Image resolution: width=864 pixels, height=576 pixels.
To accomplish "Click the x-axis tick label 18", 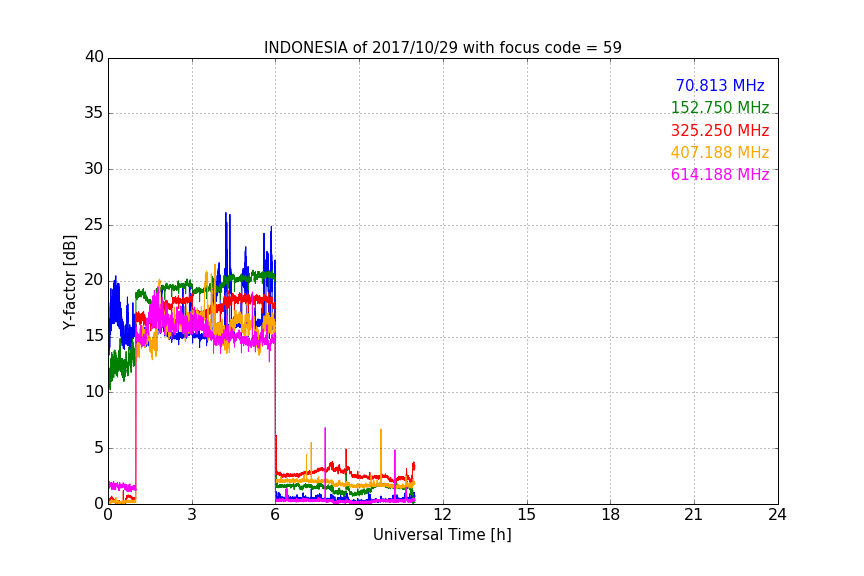I will click(611, 515).
